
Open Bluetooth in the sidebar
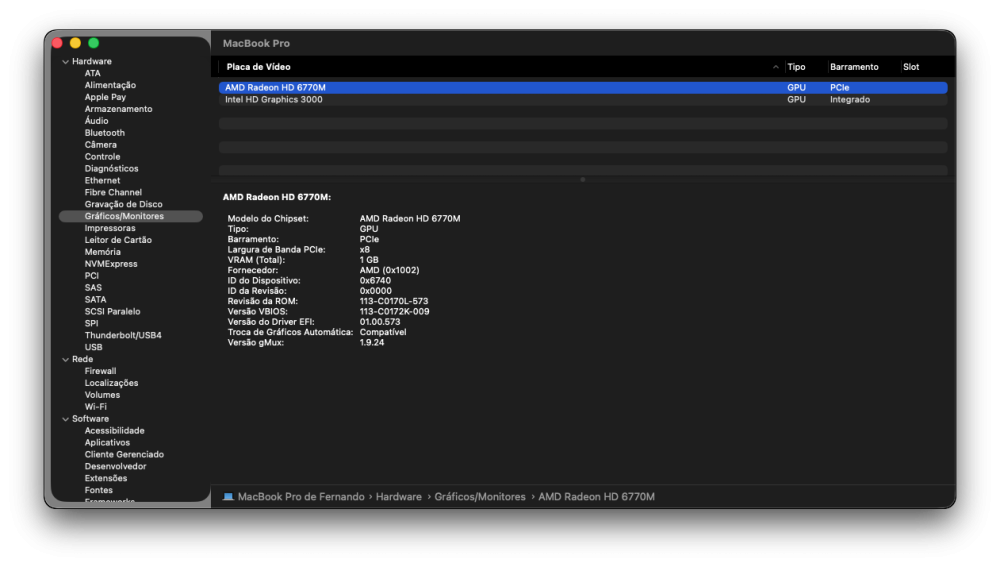(105, 133)
